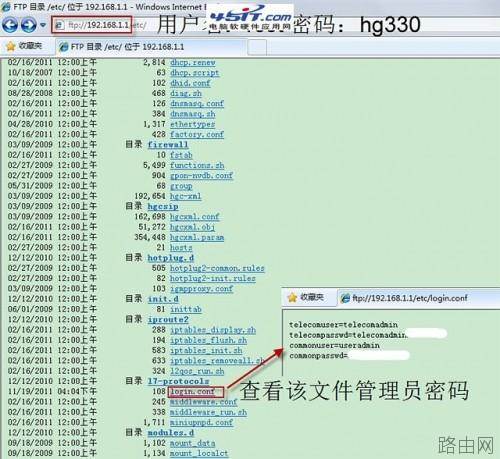
Task: Open ethertypes file link
Action: coord(193,124)
